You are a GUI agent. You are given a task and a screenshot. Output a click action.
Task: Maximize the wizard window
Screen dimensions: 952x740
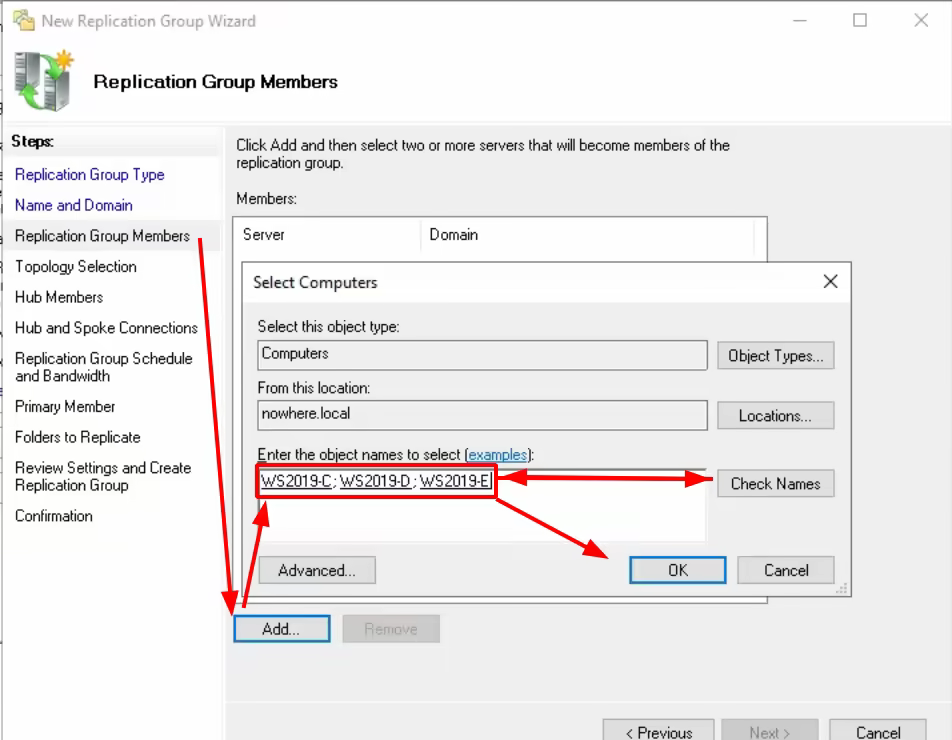[x=860, y=21]
